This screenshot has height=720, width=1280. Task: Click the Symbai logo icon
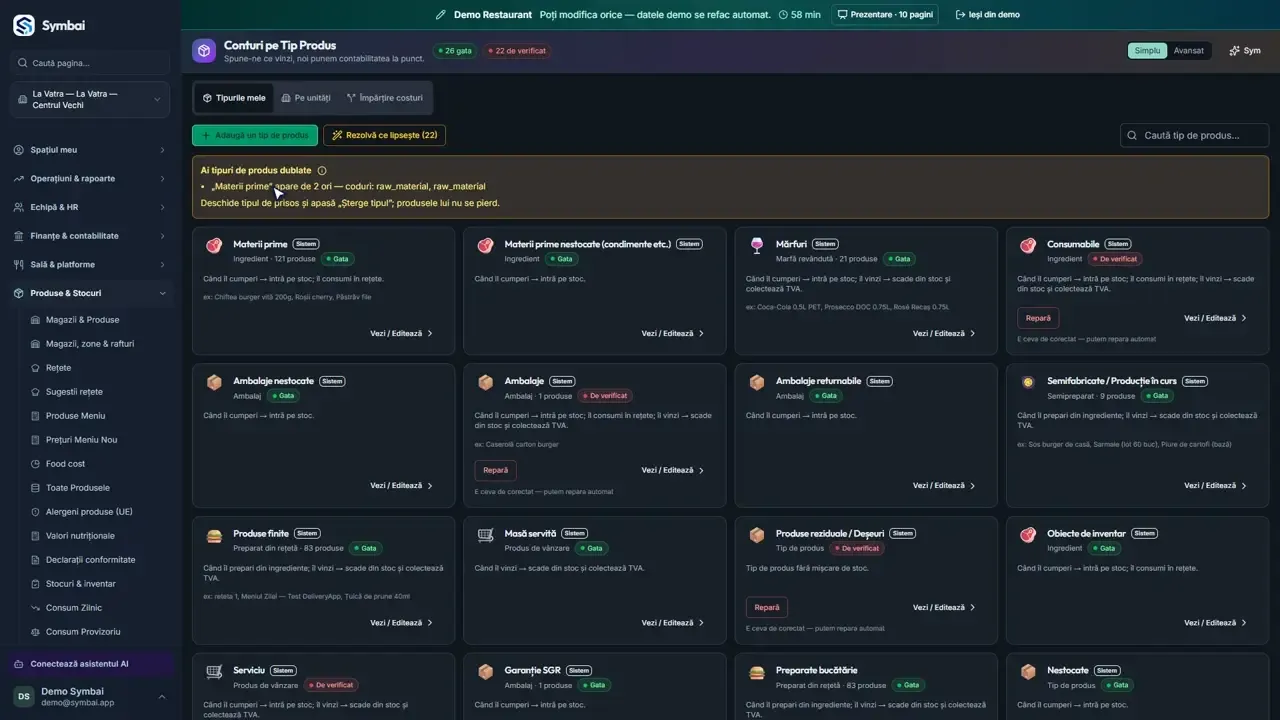coord(23,25)
